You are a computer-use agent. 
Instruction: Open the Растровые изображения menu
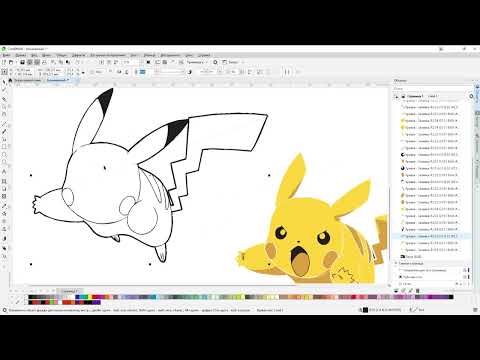[108, 55]
